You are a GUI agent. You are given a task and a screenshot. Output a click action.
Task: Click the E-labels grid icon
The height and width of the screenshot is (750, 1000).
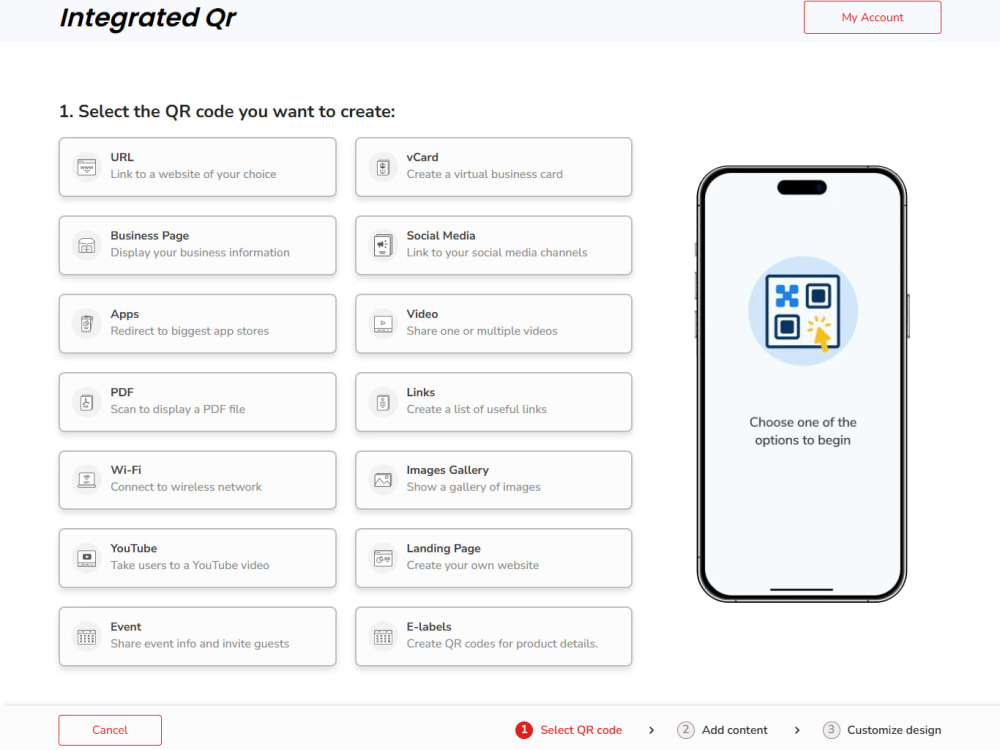point(383,637)
